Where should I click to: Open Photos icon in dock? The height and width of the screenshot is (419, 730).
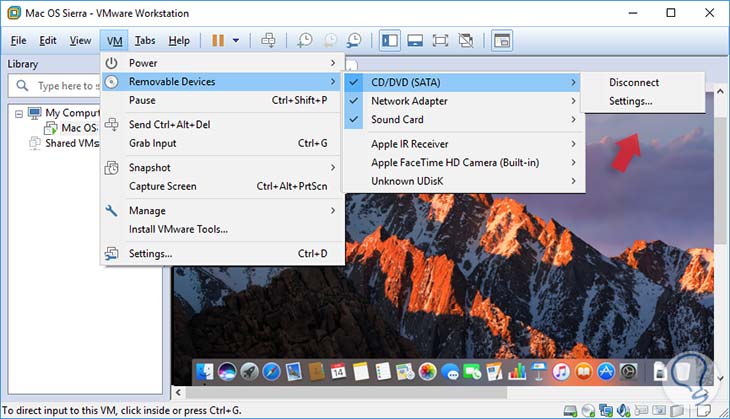(427, 372)
